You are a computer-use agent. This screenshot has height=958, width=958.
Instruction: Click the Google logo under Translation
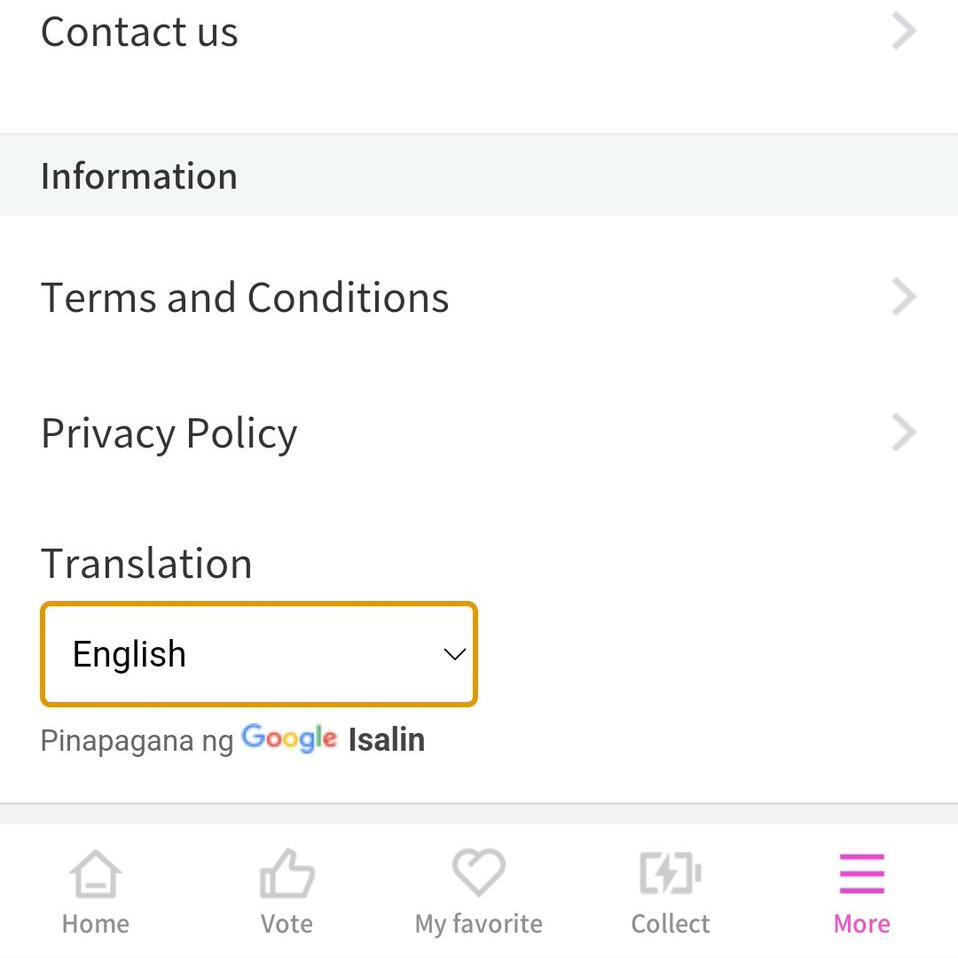pos(289,739)
